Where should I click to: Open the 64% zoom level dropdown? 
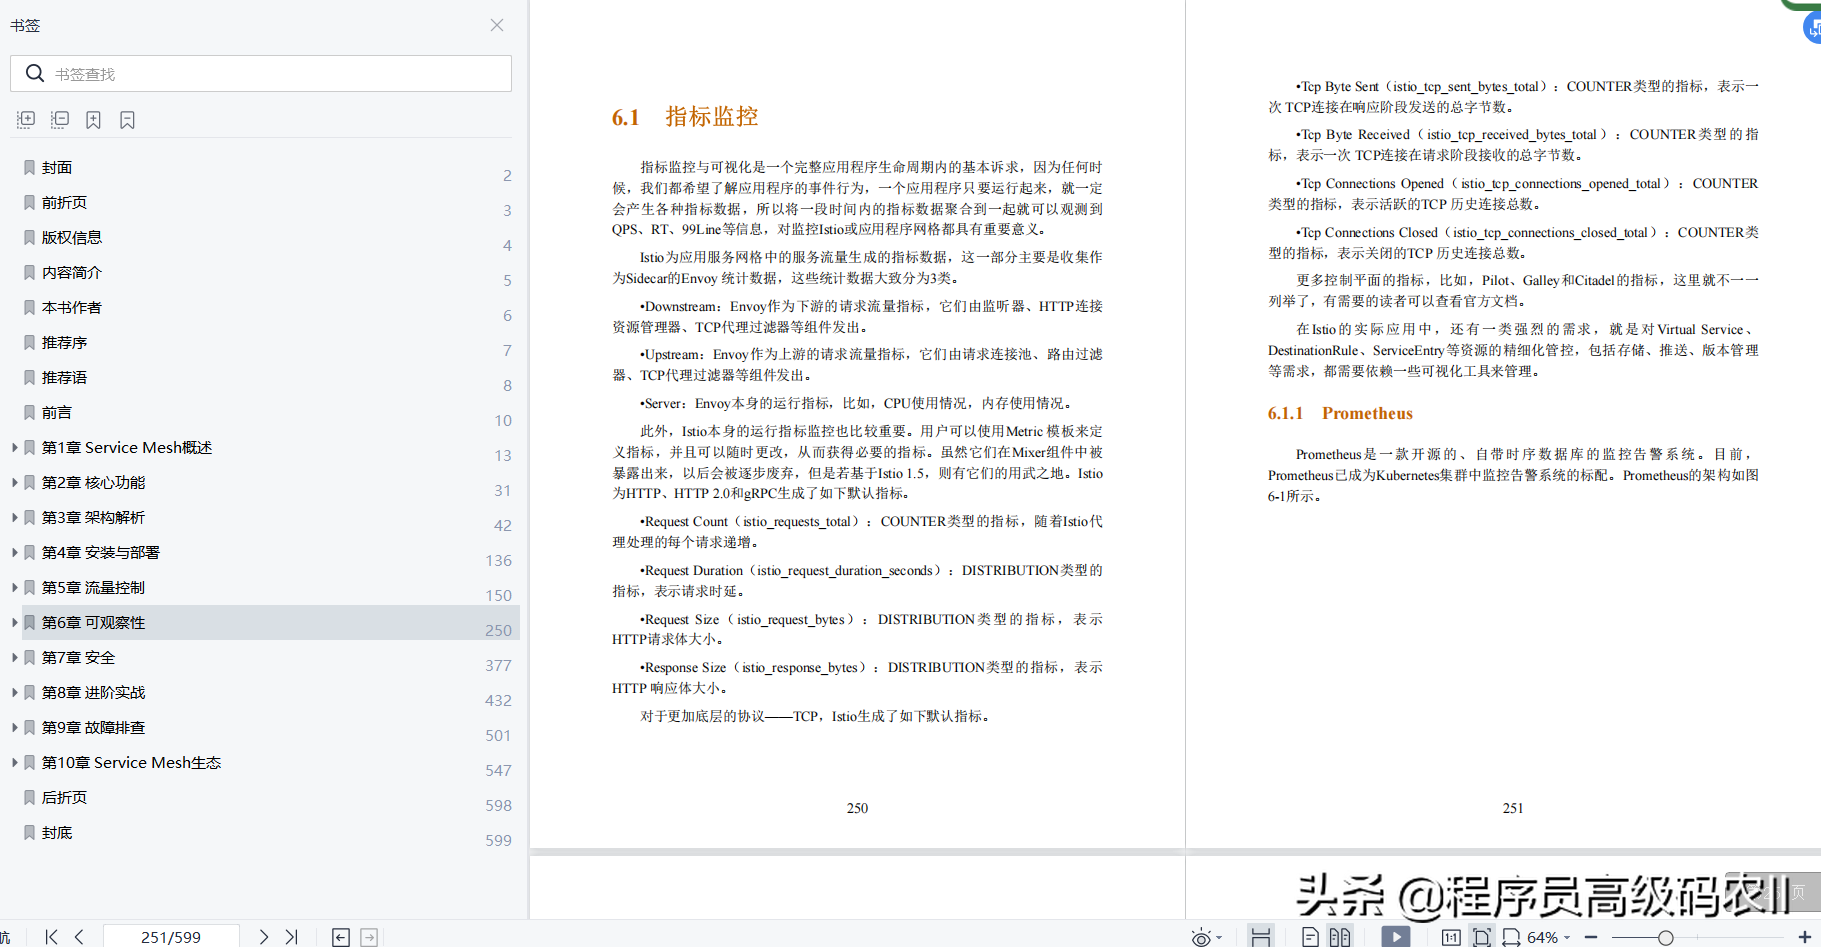[x=1548, y=937]
